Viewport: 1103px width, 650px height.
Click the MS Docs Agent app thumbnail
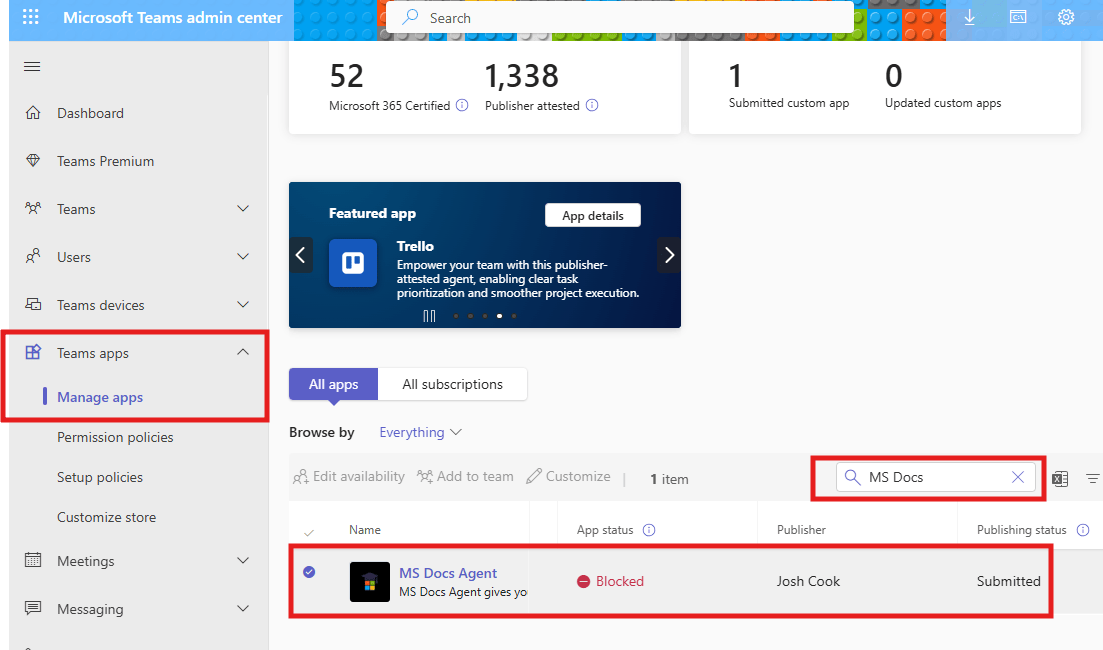(x=370, y=582)
